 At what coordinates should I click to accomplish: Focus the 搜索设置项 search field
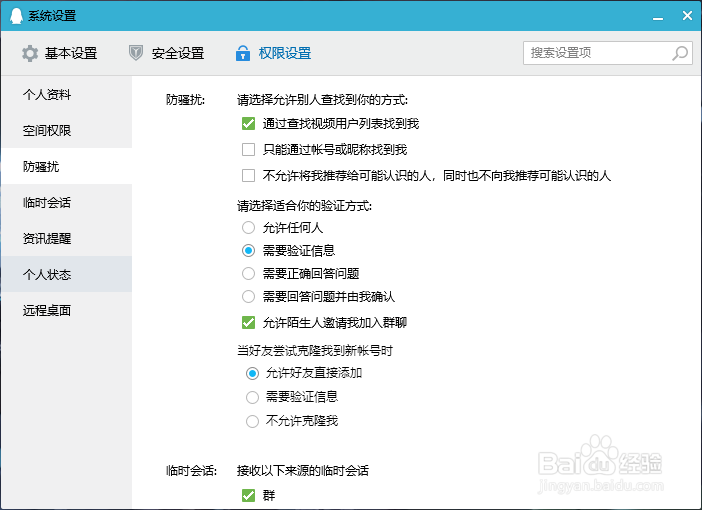(608, 53)
